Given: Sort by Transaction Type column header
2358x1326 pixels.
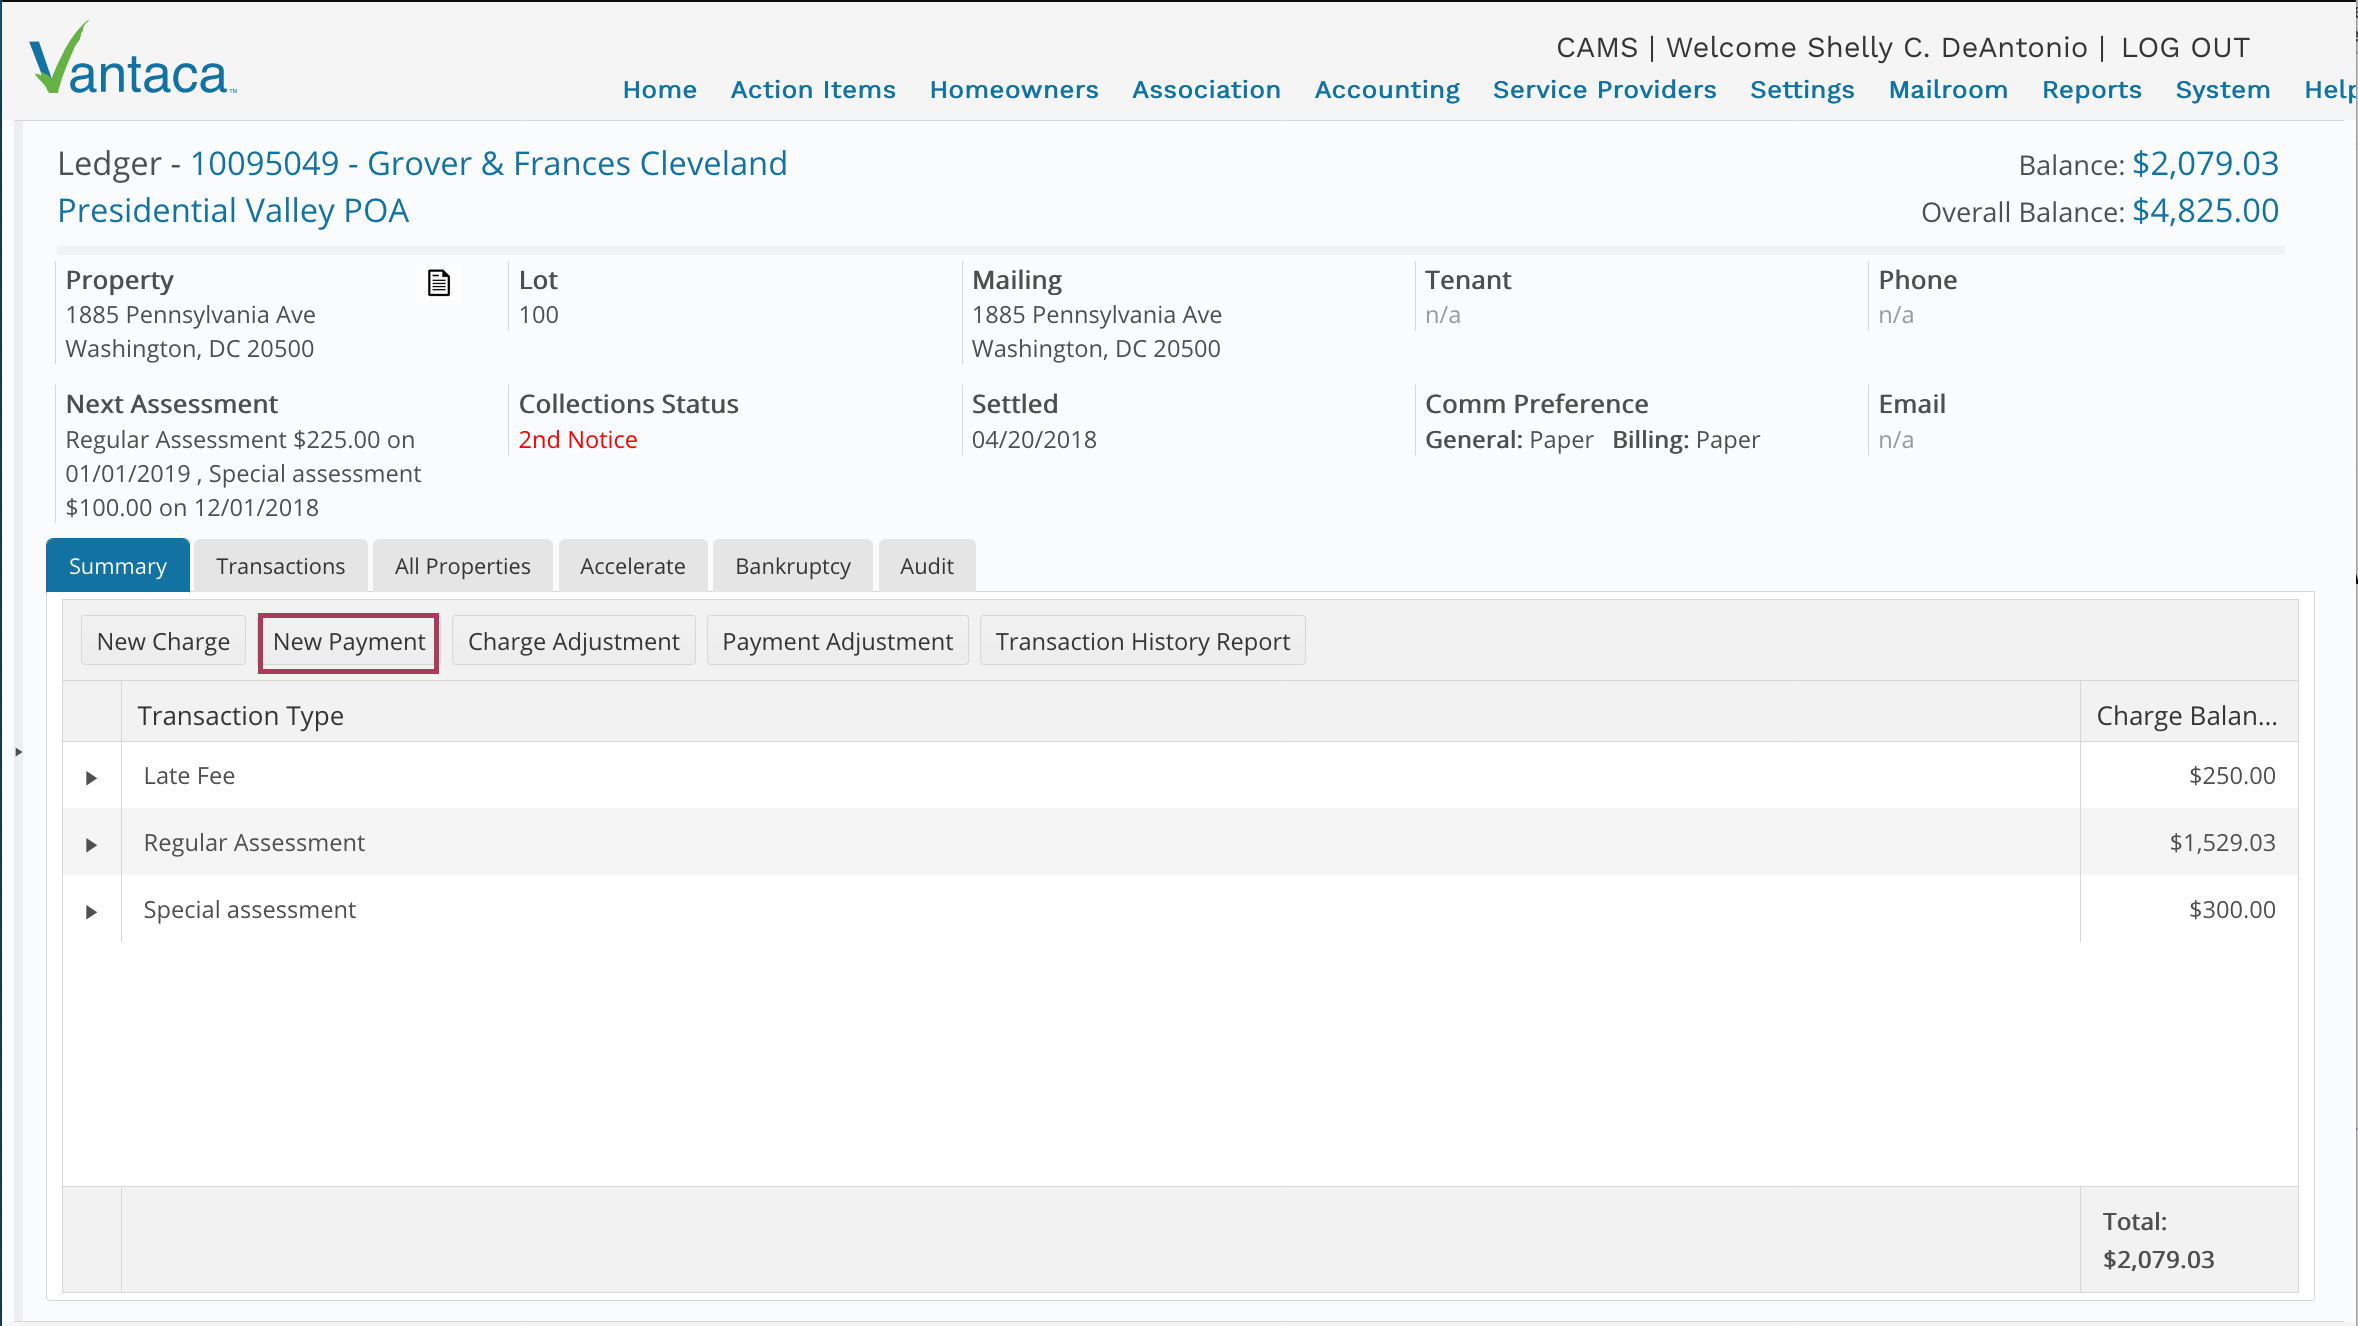Looking at the screenshot, I should pos(240,716).
